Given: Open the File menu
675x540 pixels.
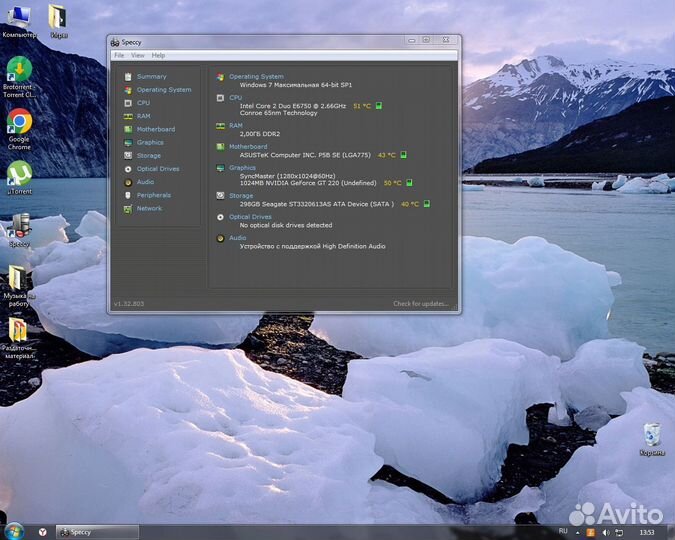Looking at the screenshot, I should [119, 55].
